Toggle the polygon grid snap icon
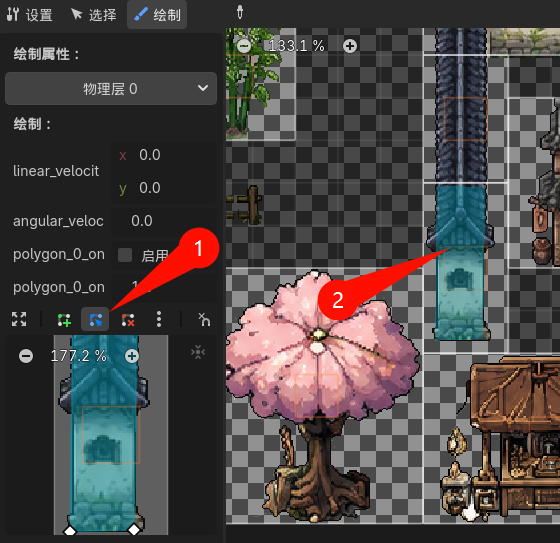The image size is (560, 543). point(204,319)
